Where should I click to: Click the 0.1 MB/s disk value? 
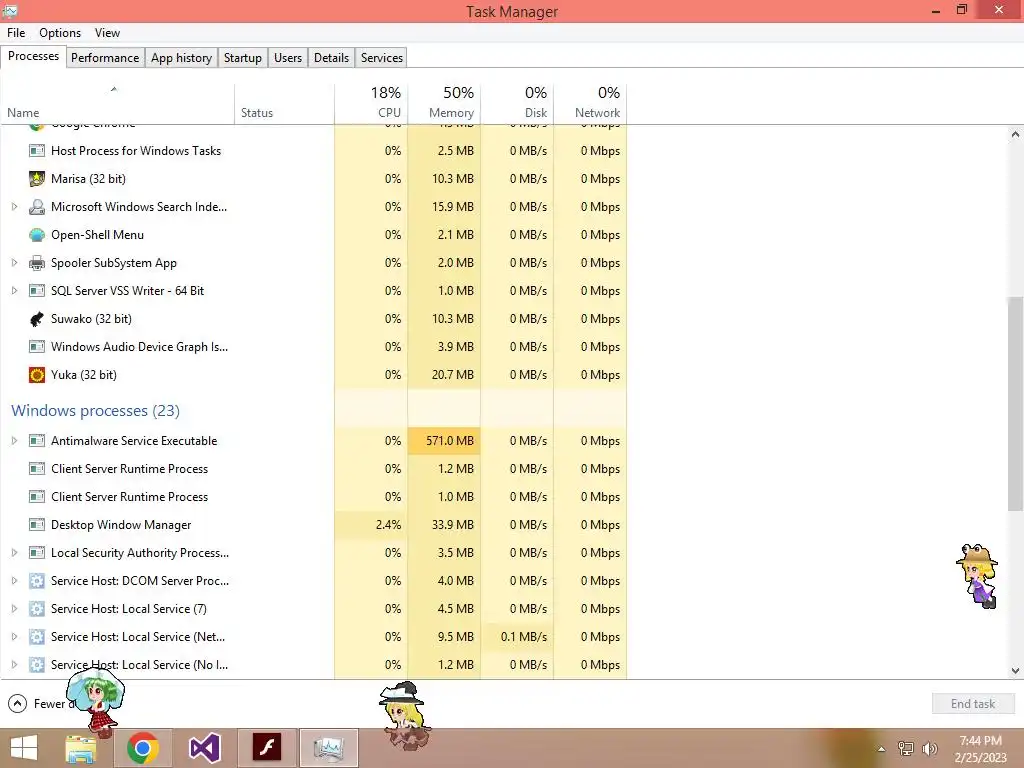coord(524,637)
